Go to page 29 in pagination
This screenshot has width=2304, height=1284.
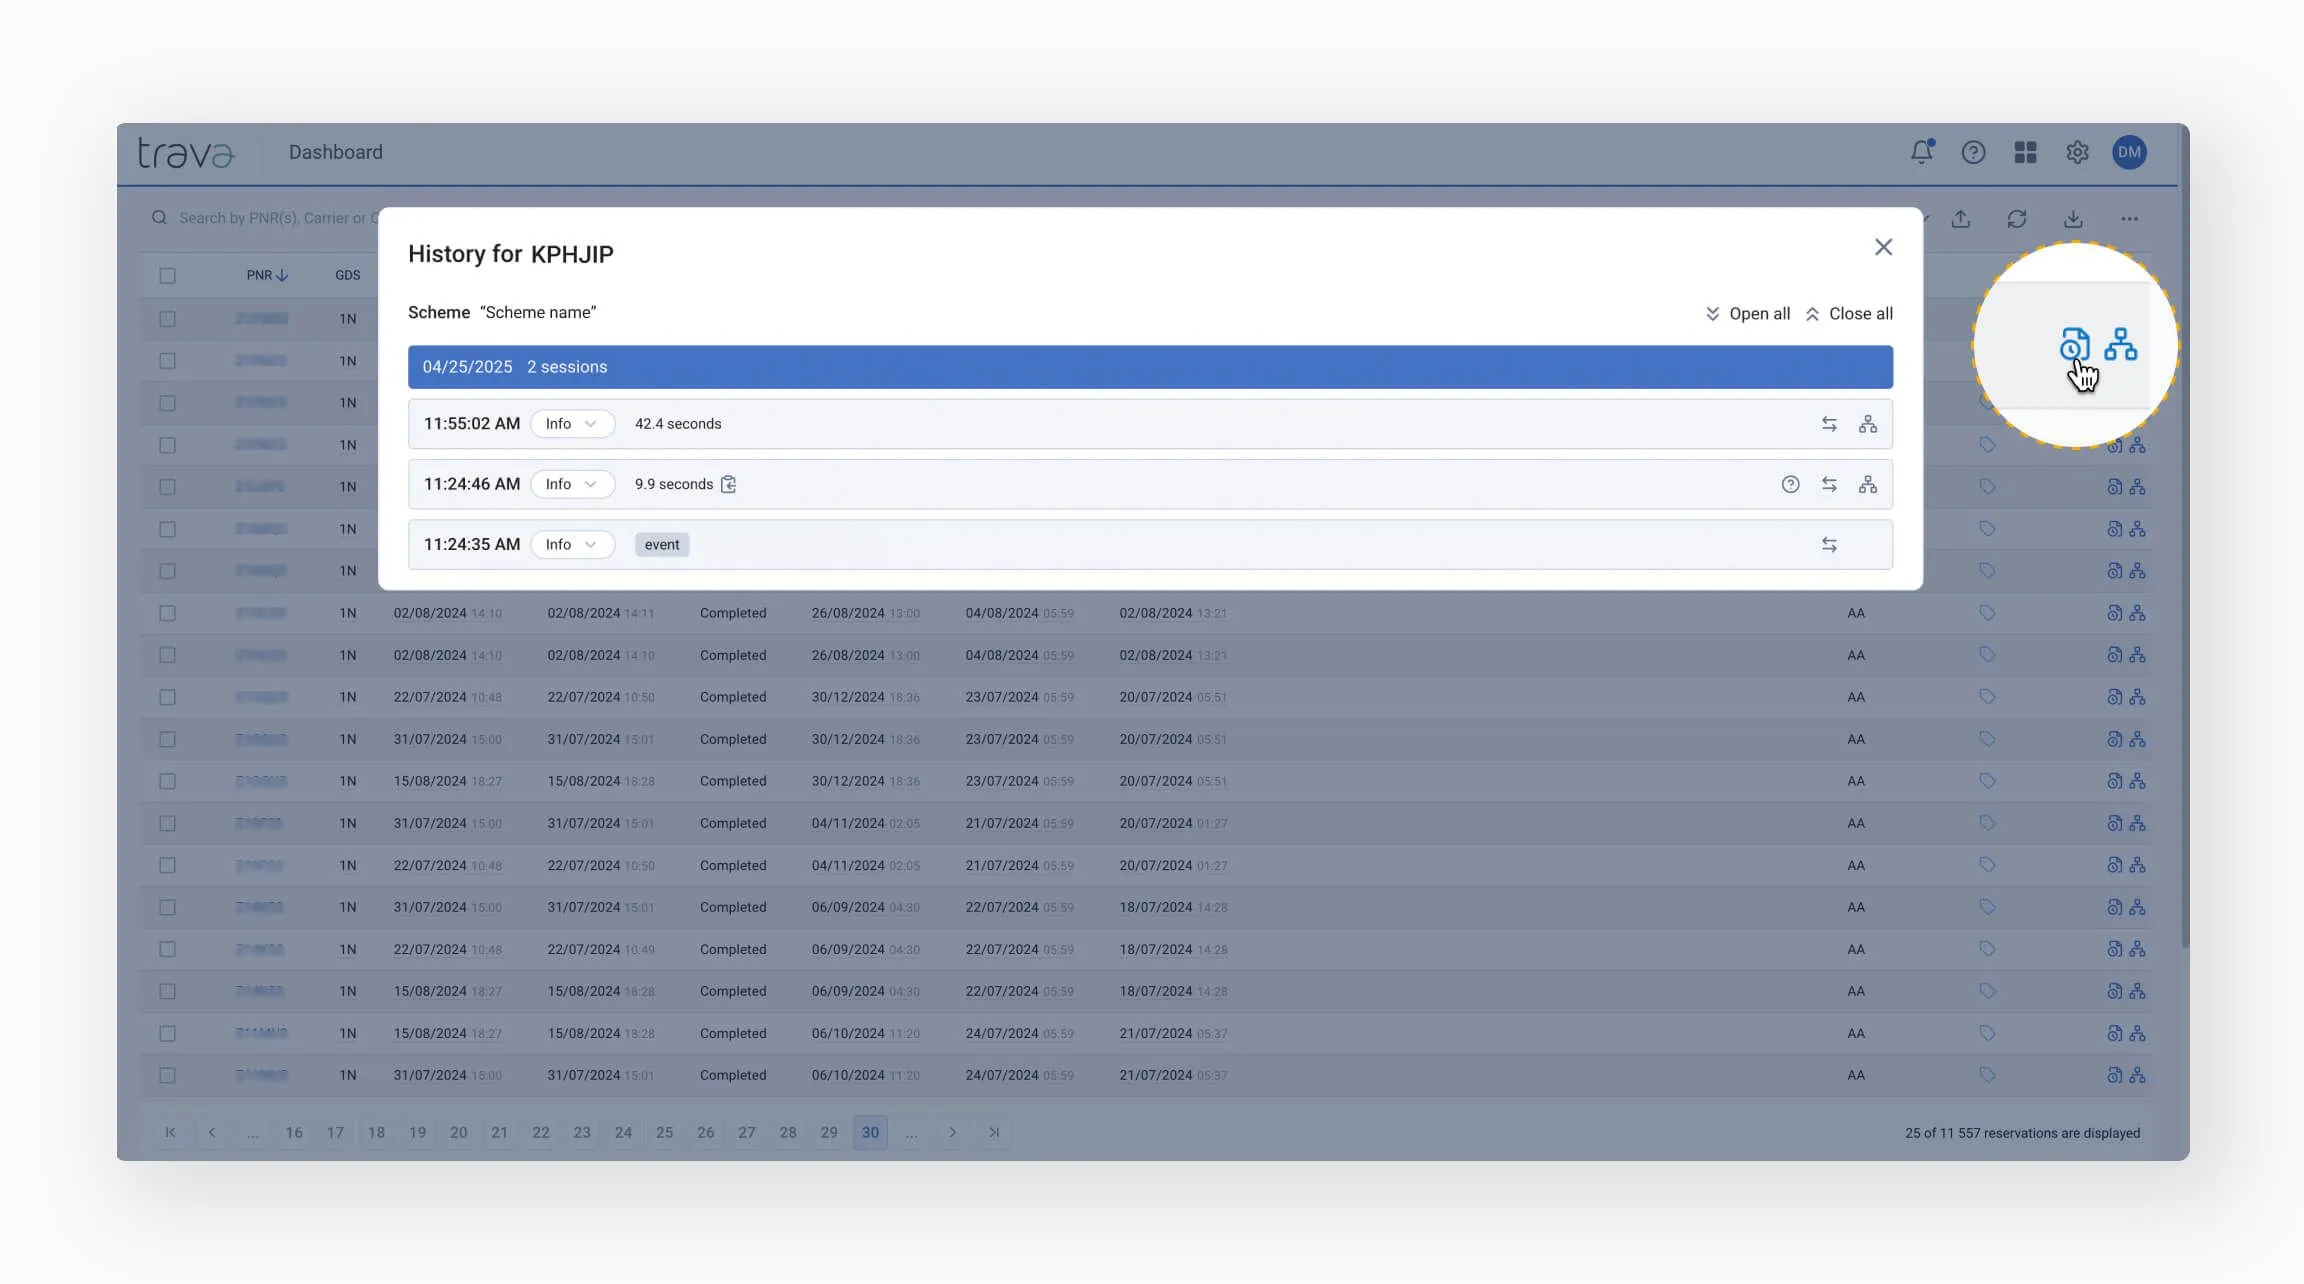tap(829, 1132)
